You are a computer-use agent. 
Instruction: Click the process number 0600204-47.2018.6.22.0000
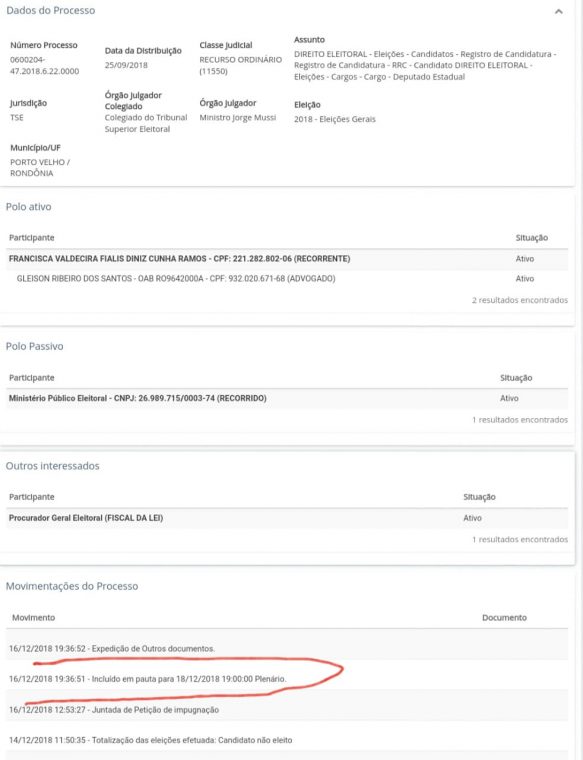pos(45,65)
